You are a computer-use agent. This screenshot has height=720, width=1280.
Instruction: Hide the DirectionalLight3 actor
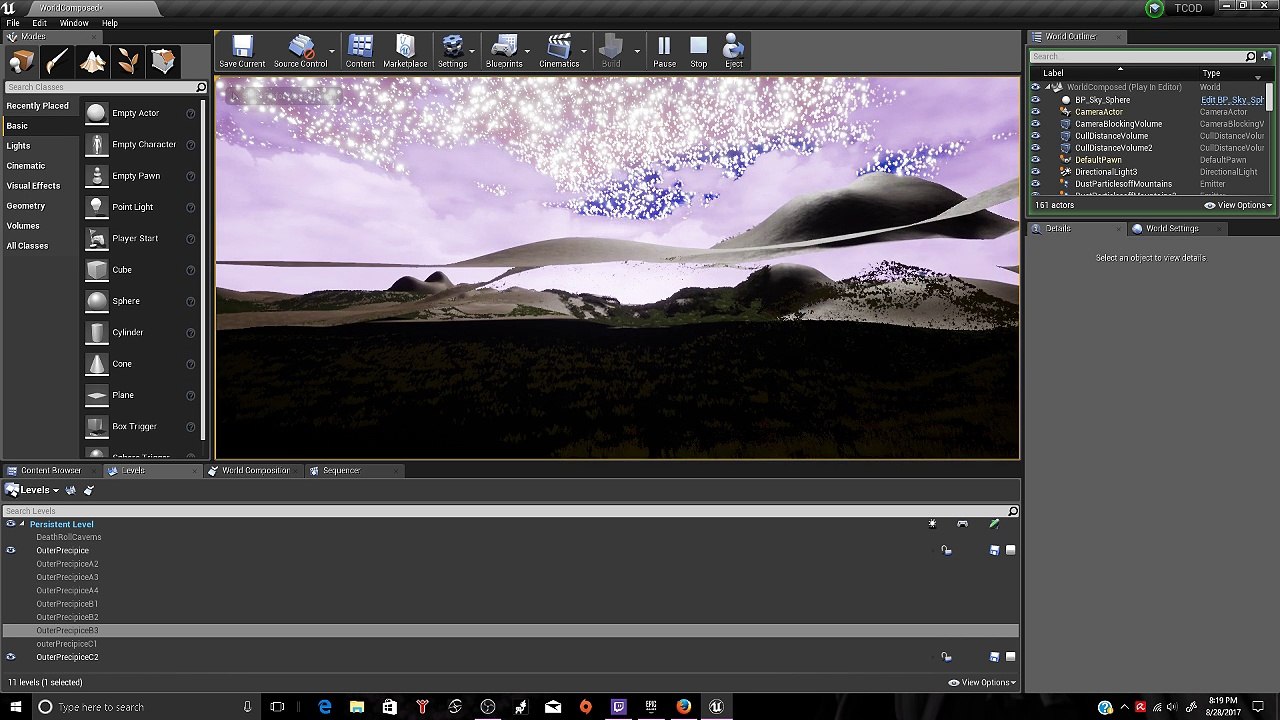(1035, 172)
